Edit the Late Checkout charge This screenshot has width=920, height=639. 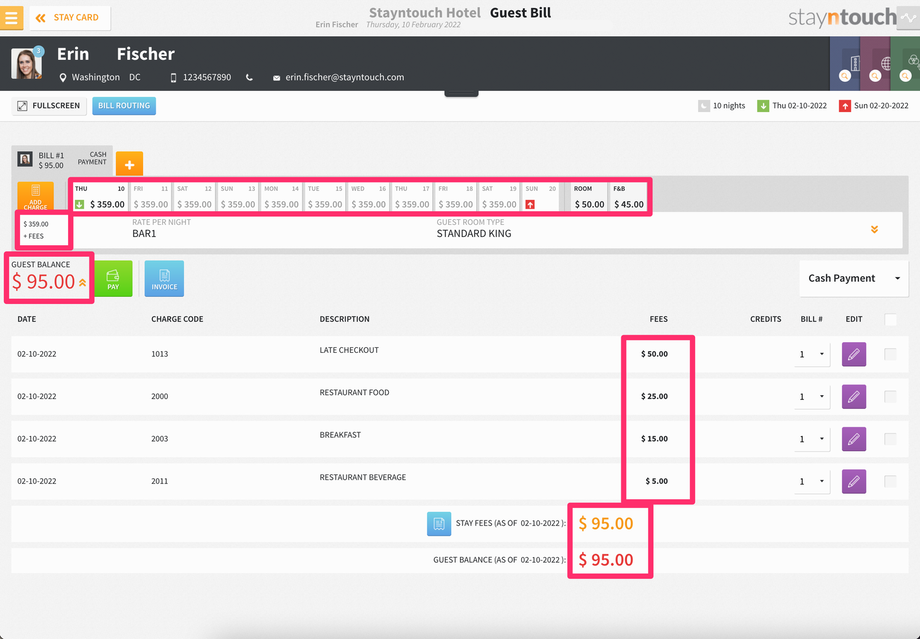click(x=854, y=354)
